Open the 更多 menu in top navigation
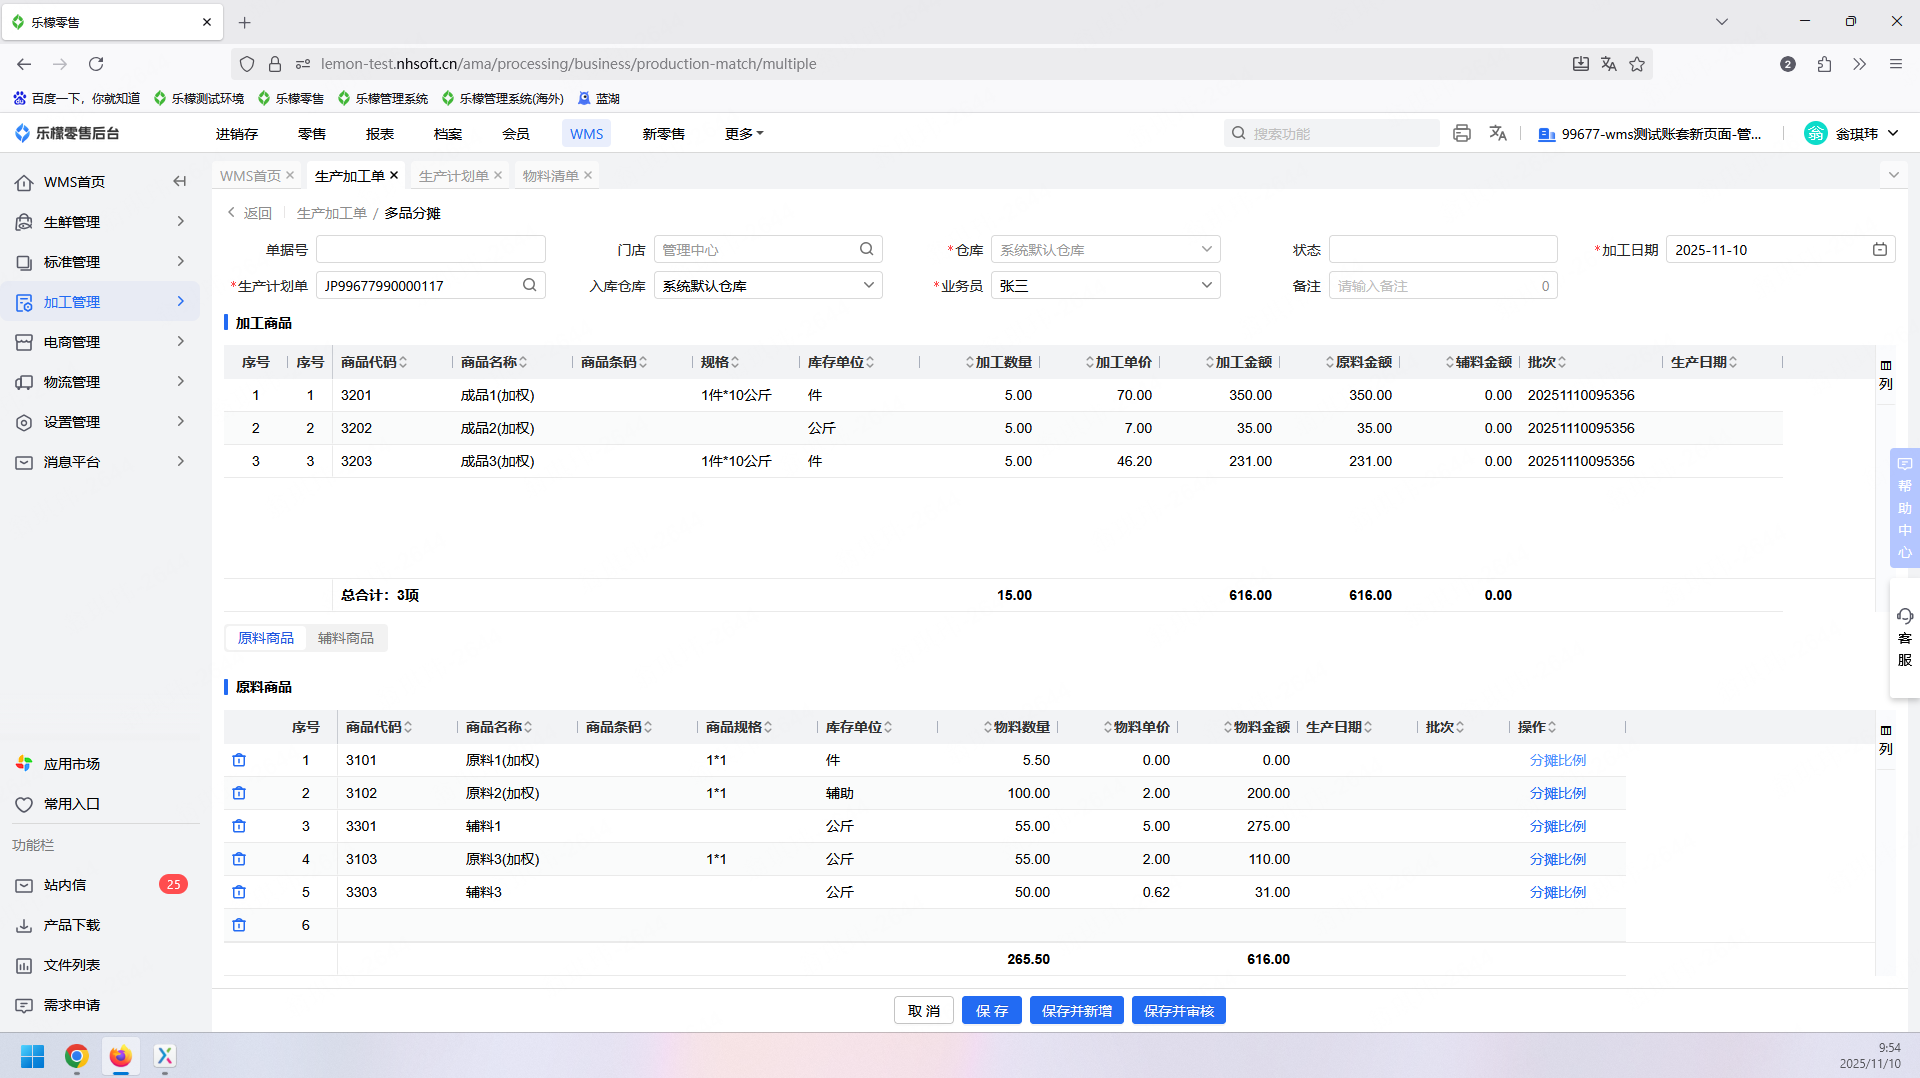This screenshot has height=1078, width=1920. pos(743,133)
